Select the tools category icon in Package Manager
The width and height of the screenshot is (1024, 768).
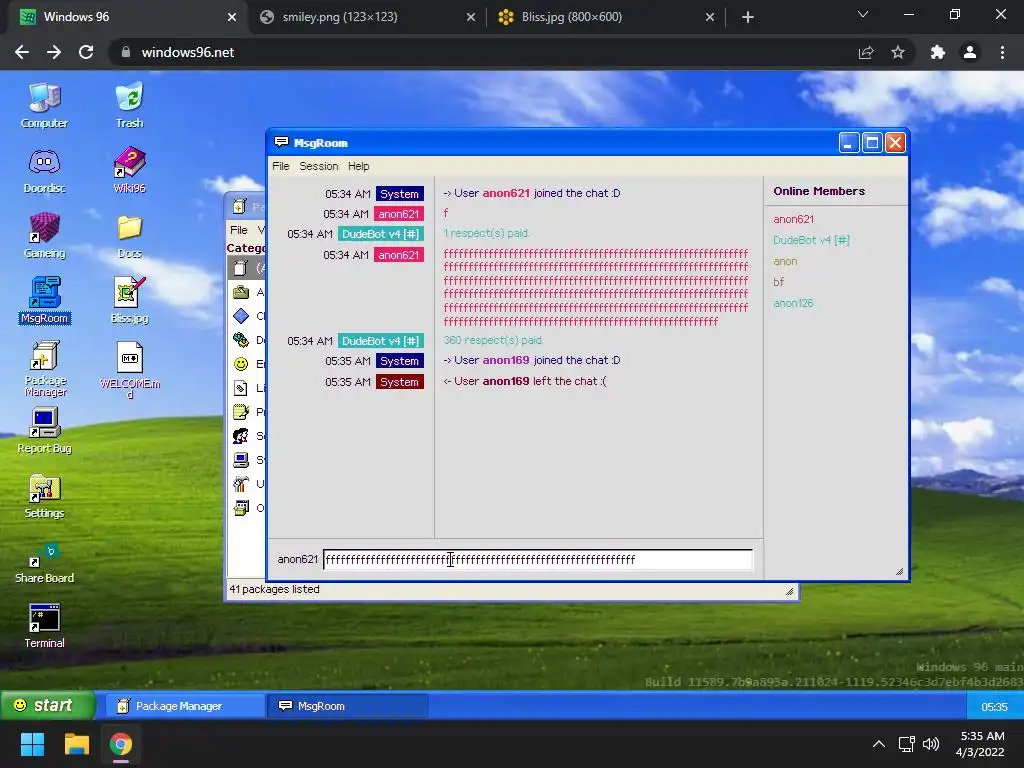(241, 484)
